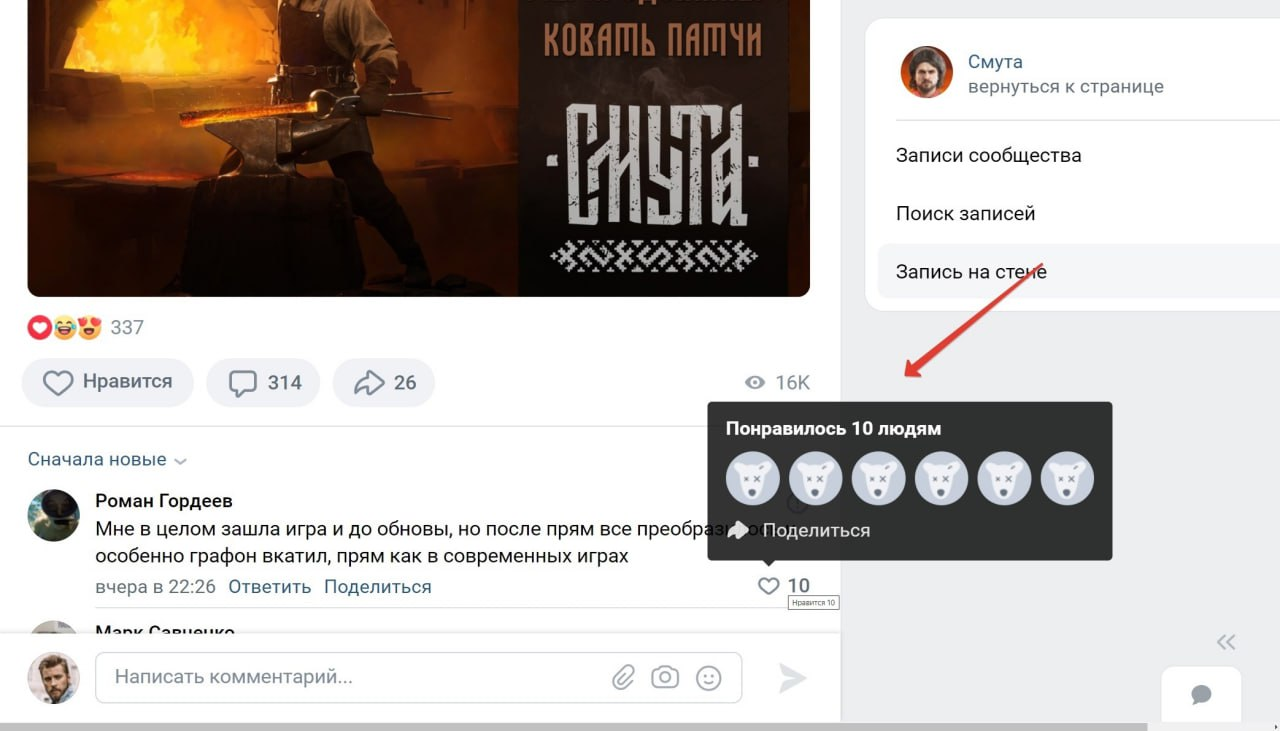Share the post via arrow with 26
The height and width of the screenshot is (731, 1280).
pyautogui.click(x=383, y=382)
